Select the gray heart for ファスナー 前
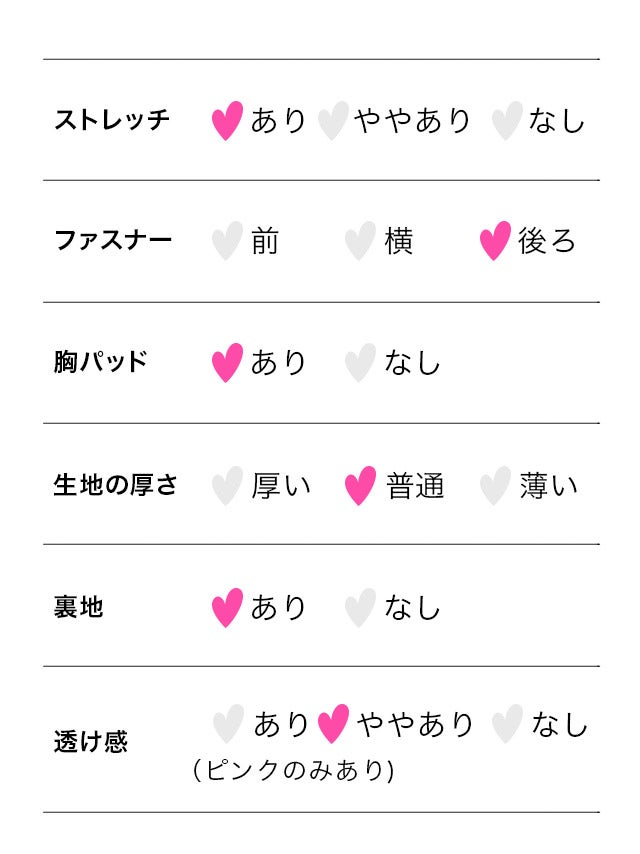This screenshot has height=854, width=640. [227, 241]
